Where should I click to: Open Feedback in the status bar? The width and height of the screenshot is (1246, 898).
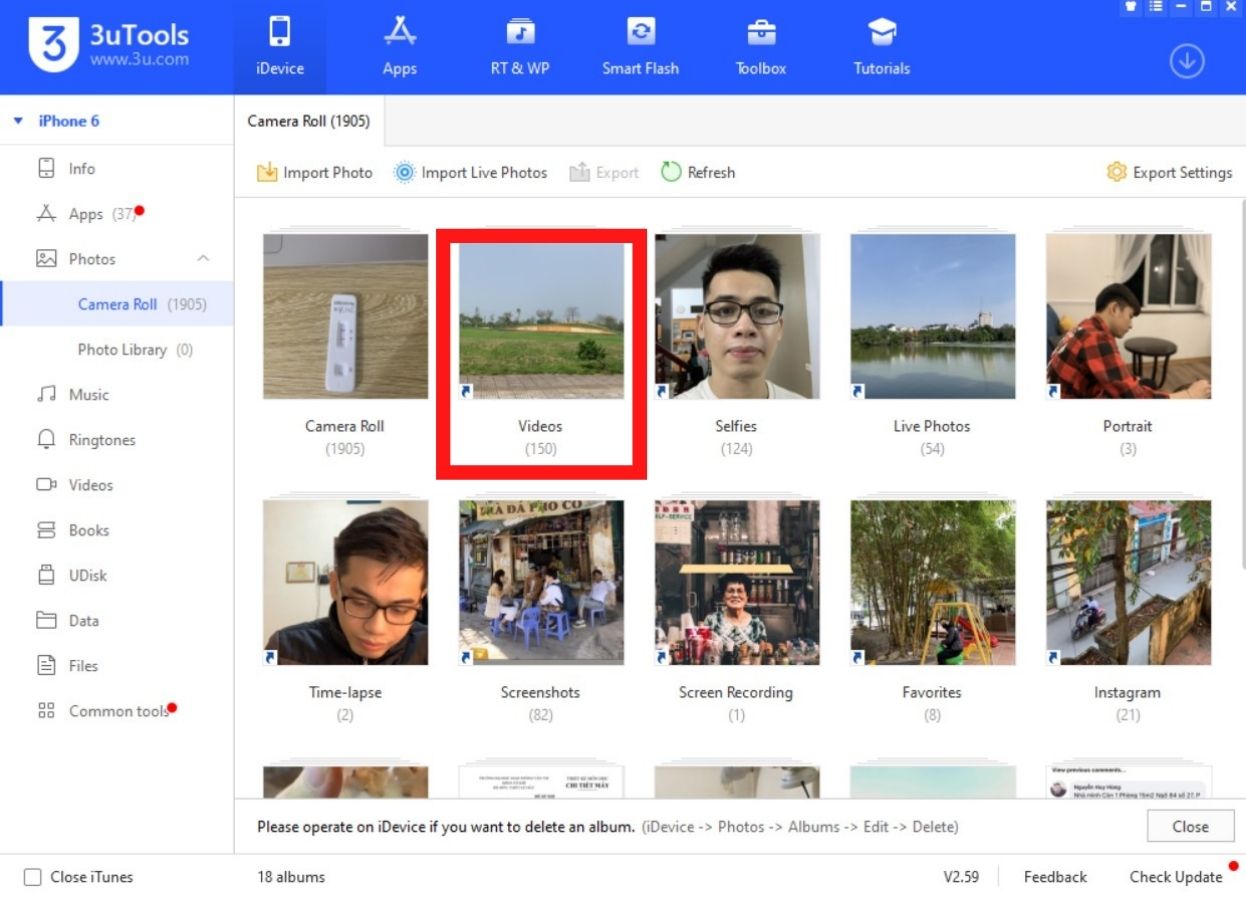(1055, 877)
